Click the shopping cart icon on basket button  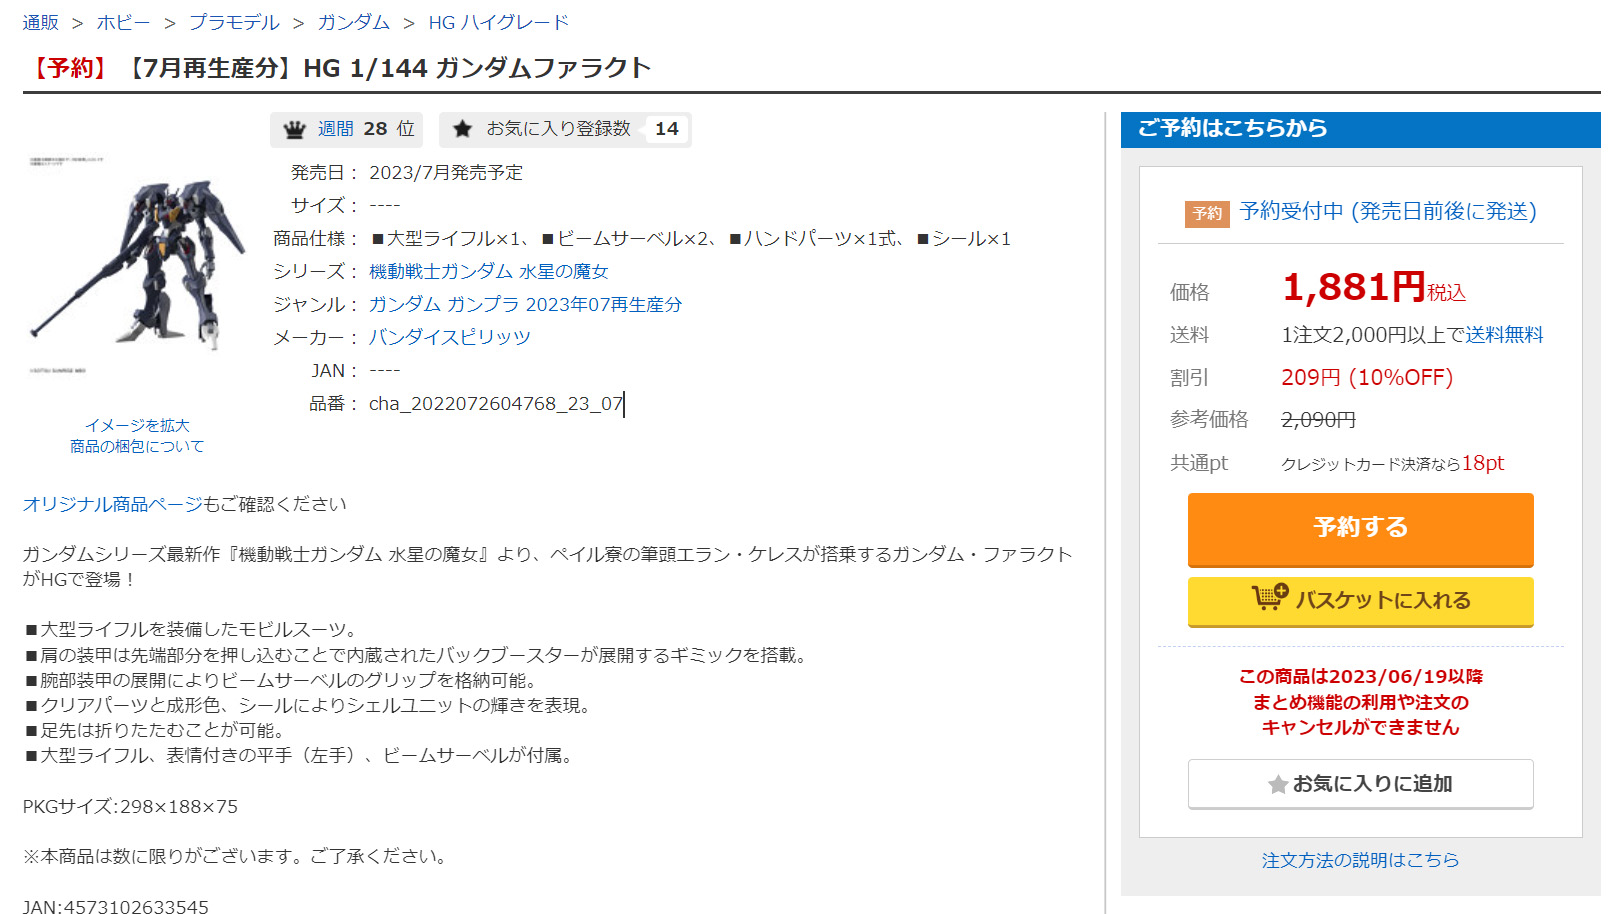click(x=1270, y=597)
